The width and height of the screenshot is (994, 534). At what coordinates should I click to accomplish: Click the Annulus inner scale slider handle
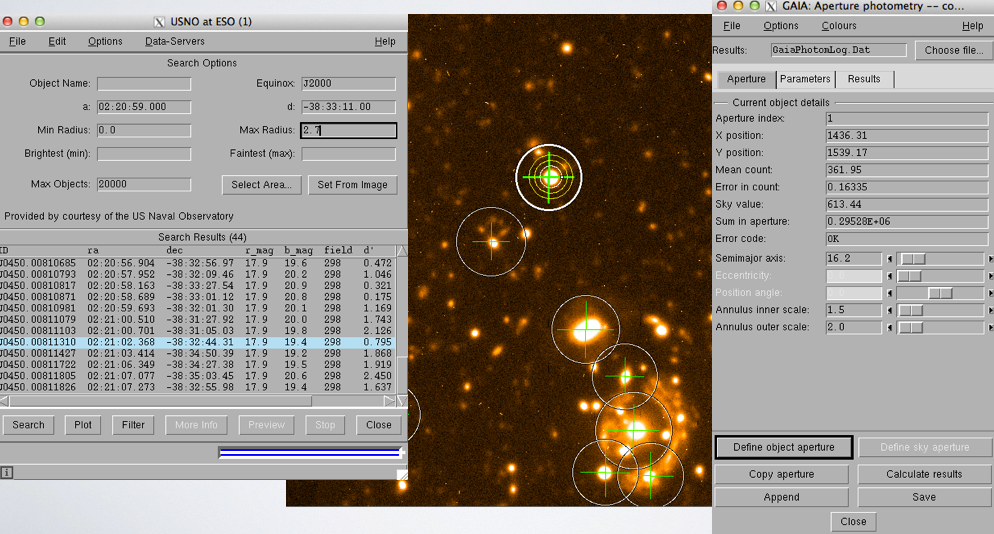point(909,310)
